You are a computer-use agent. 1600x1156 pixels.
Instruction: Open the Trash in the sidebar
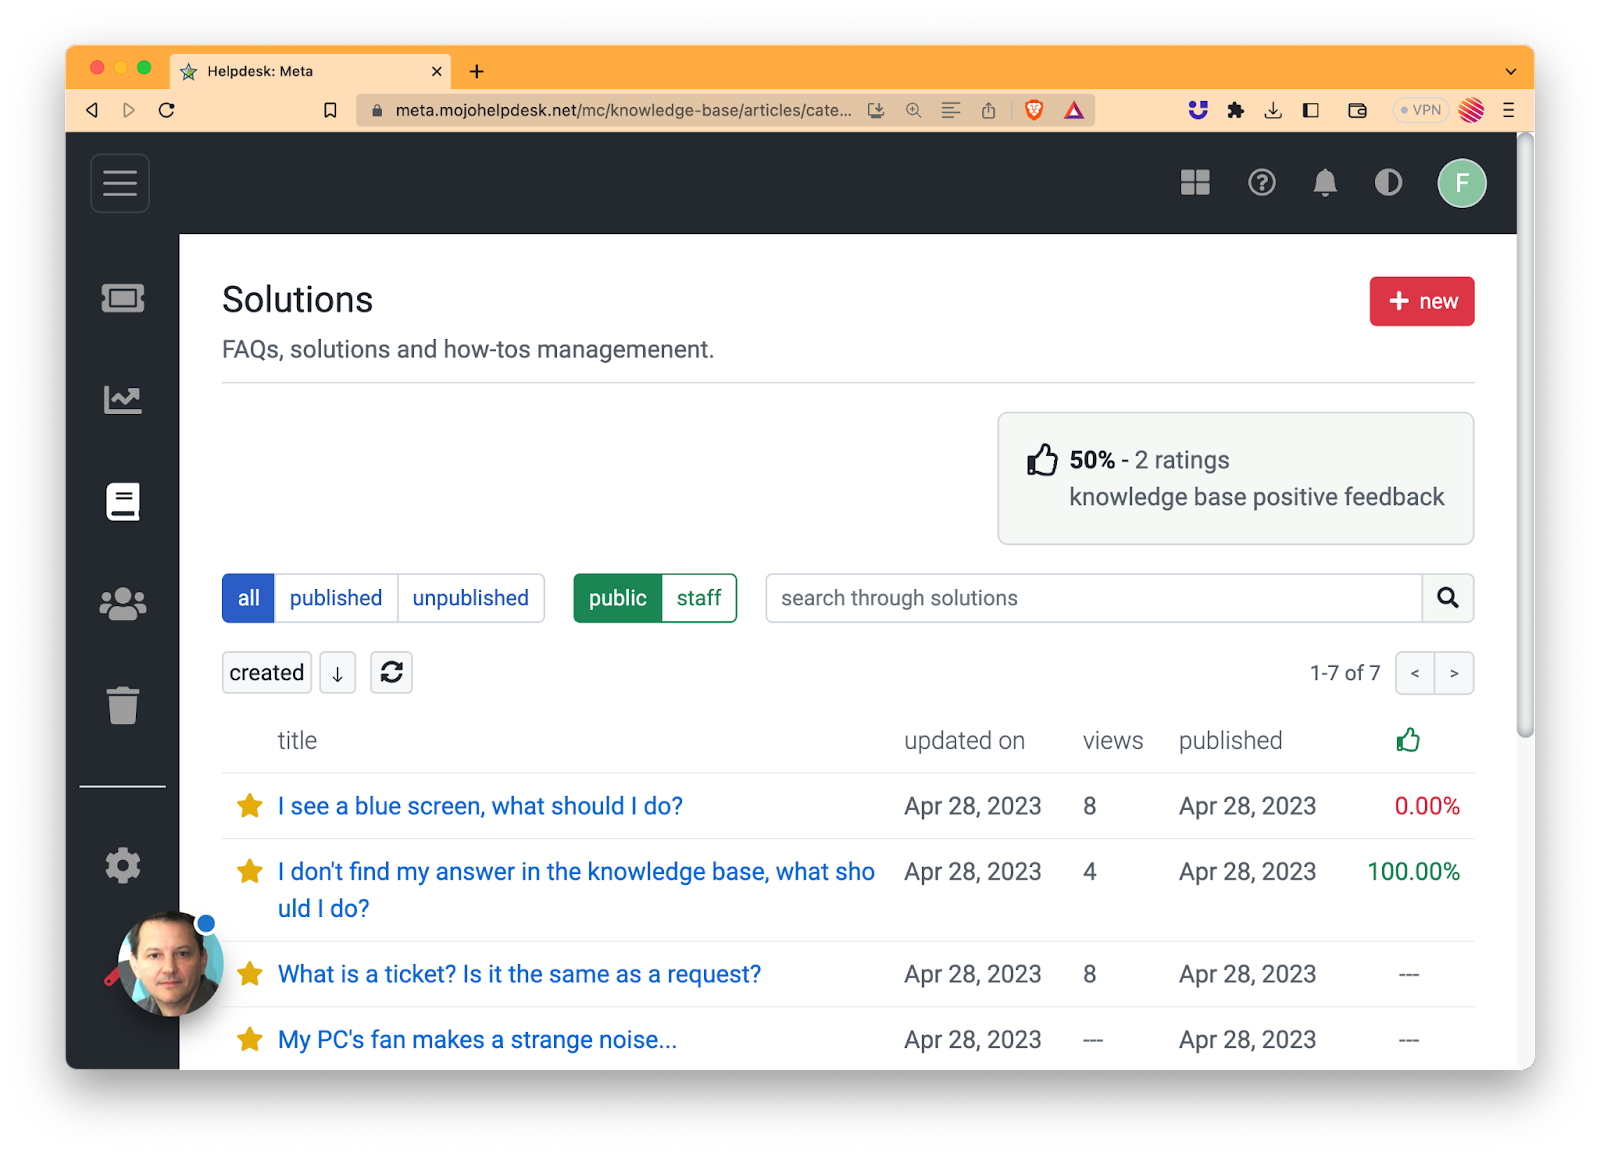point(123,705)
